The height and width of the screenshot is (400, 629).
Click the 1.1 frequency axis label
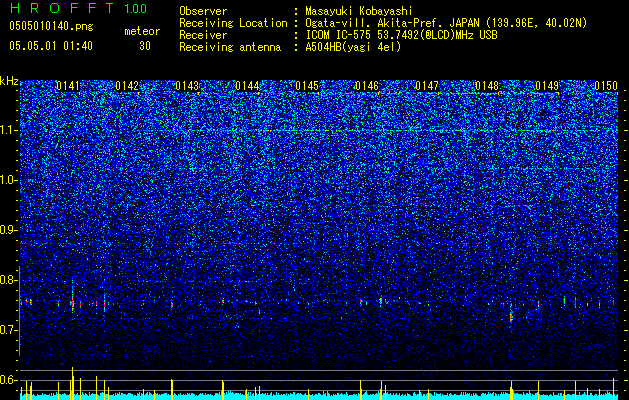pos(9,130)
